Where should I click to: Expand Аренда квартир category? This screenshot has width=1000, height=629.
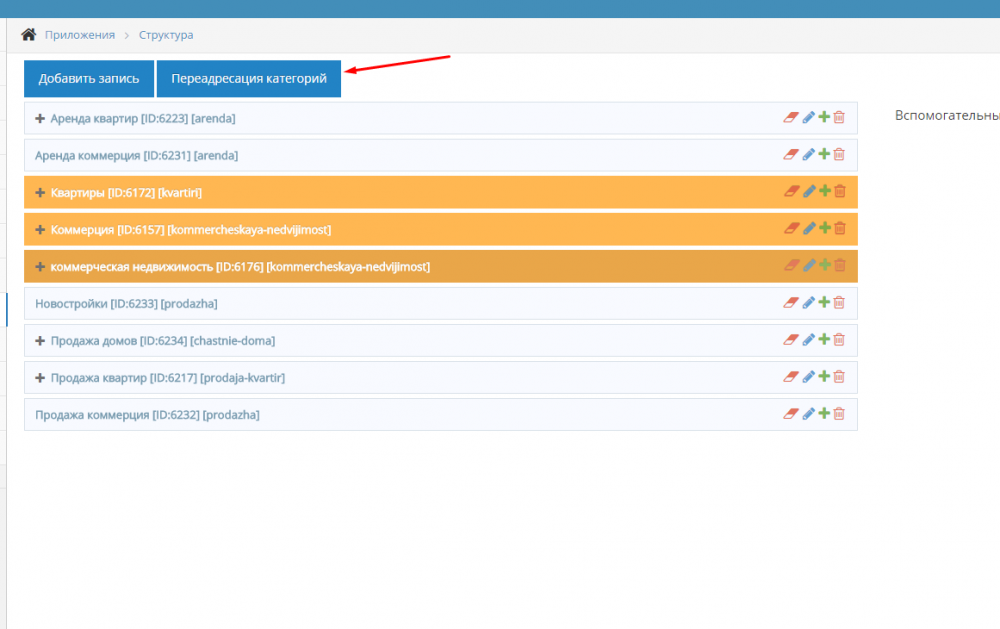pos(40,119)
